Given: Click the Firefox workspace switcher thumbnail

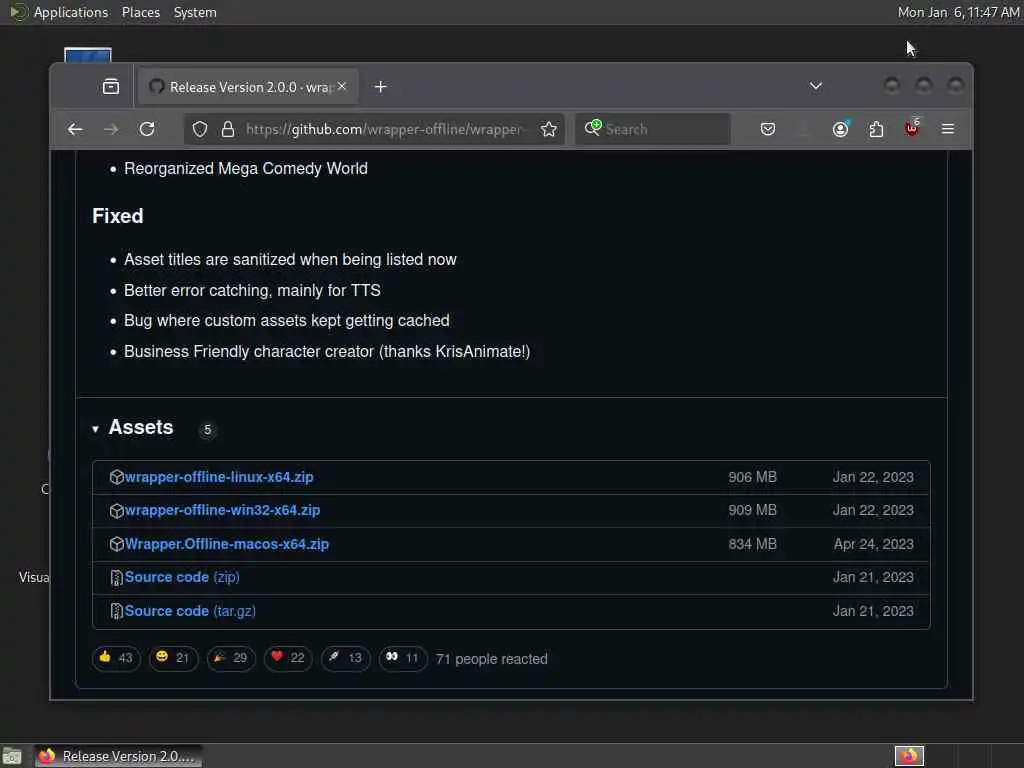Looking at the screenshot, I should click(909, 756).
